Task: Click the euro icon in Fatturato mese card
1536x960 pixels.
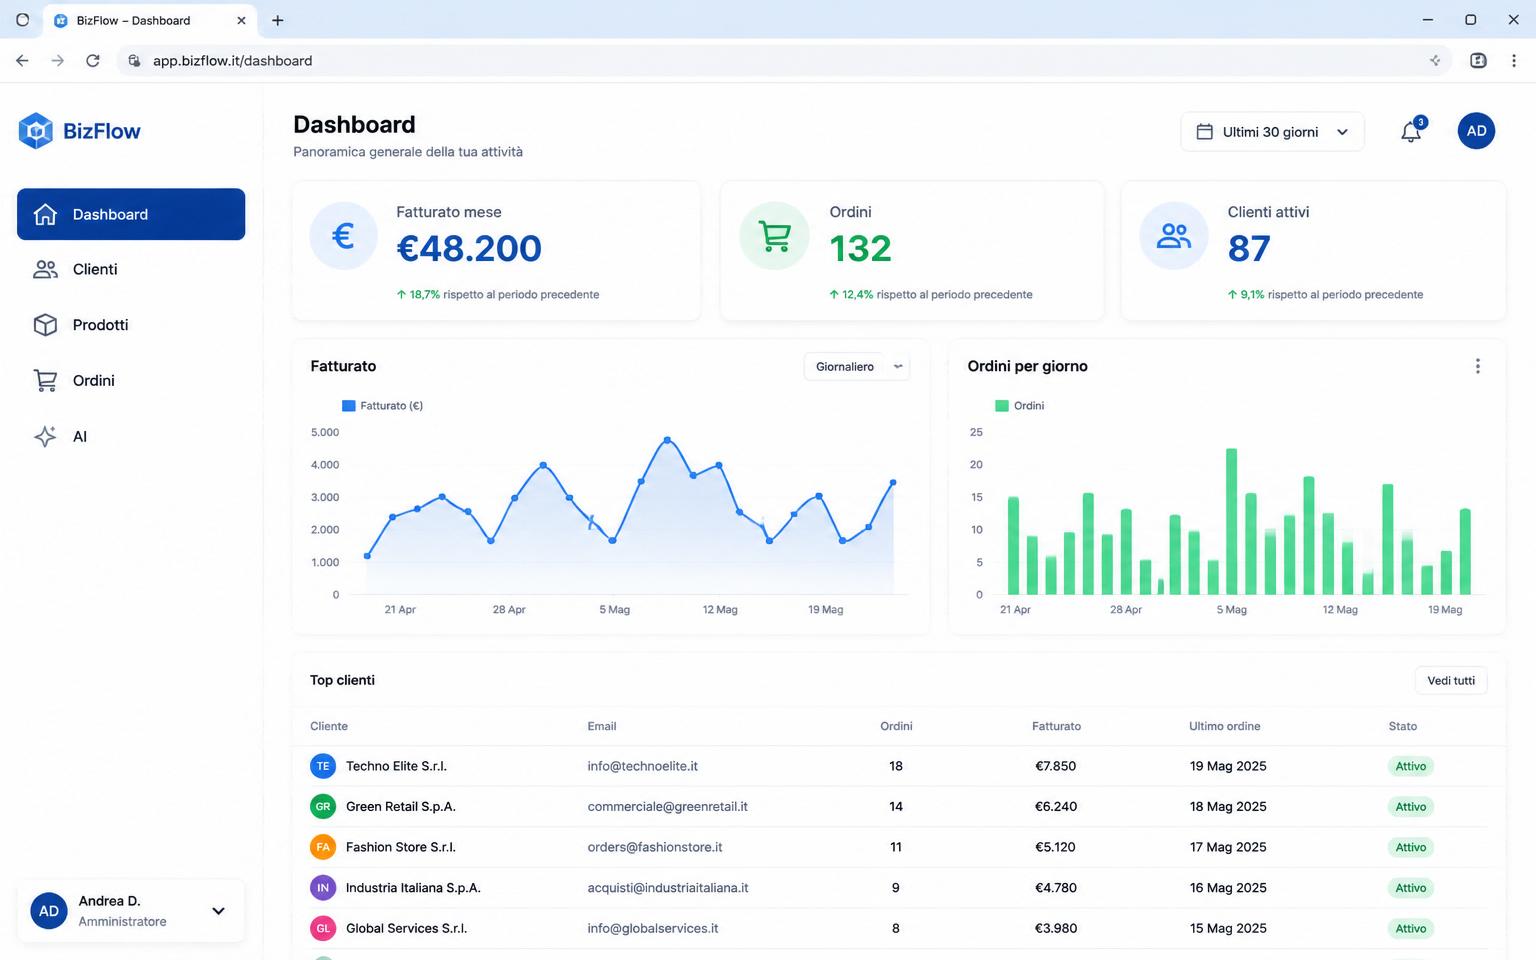Action: pos(343,236)
